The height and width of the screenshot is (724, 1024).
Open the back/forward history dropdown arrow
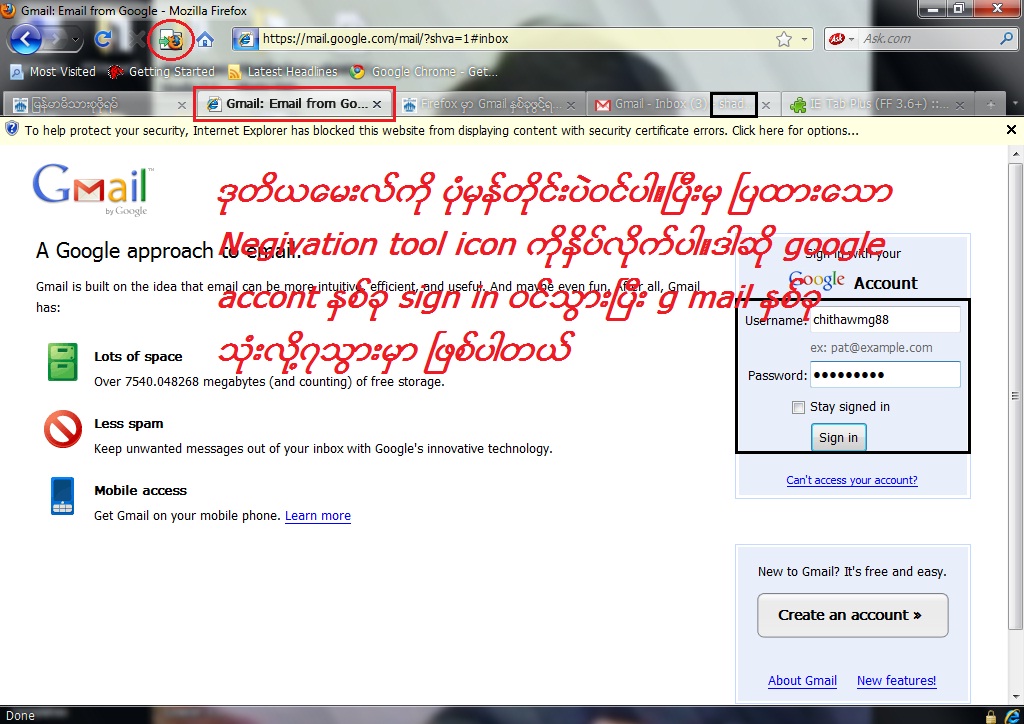pyautogui.click(x=76, y=40)
